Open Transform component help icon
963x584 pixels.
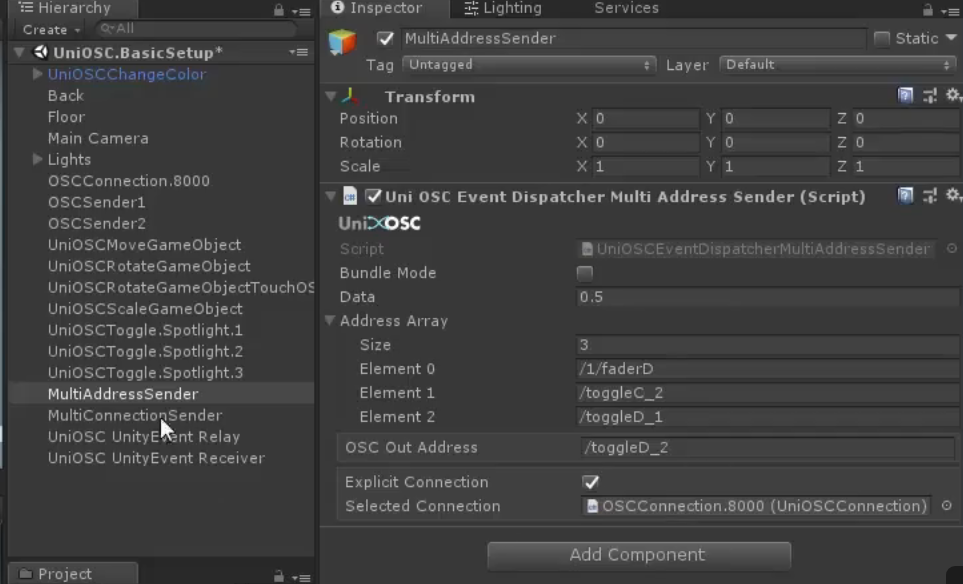click(x=905, y=96)
